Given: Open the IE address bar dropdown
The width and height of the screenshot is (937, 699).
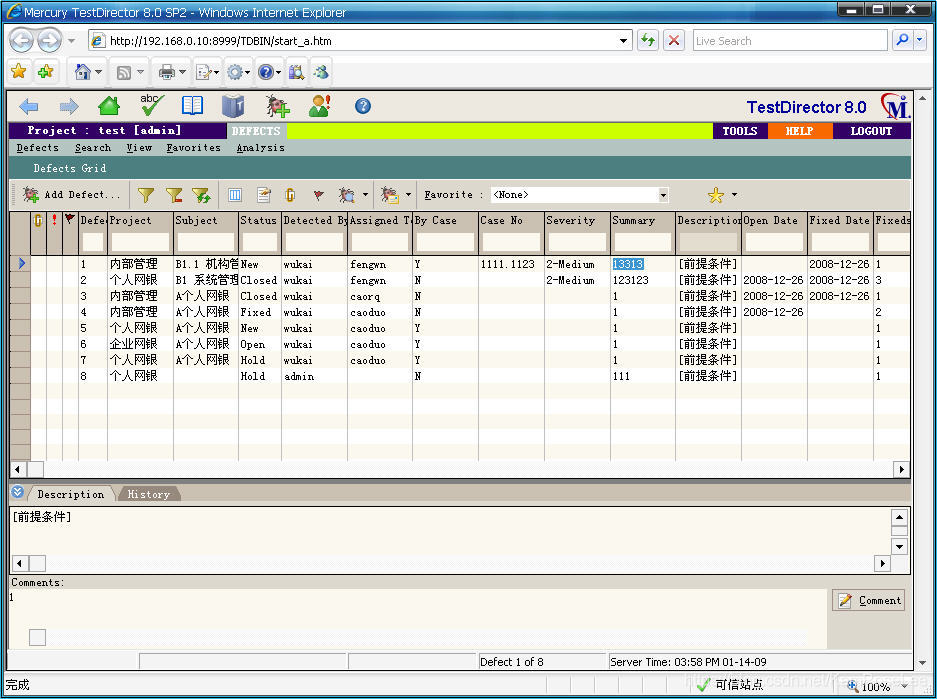Looking at the screenshot, I should coord(623,41).
